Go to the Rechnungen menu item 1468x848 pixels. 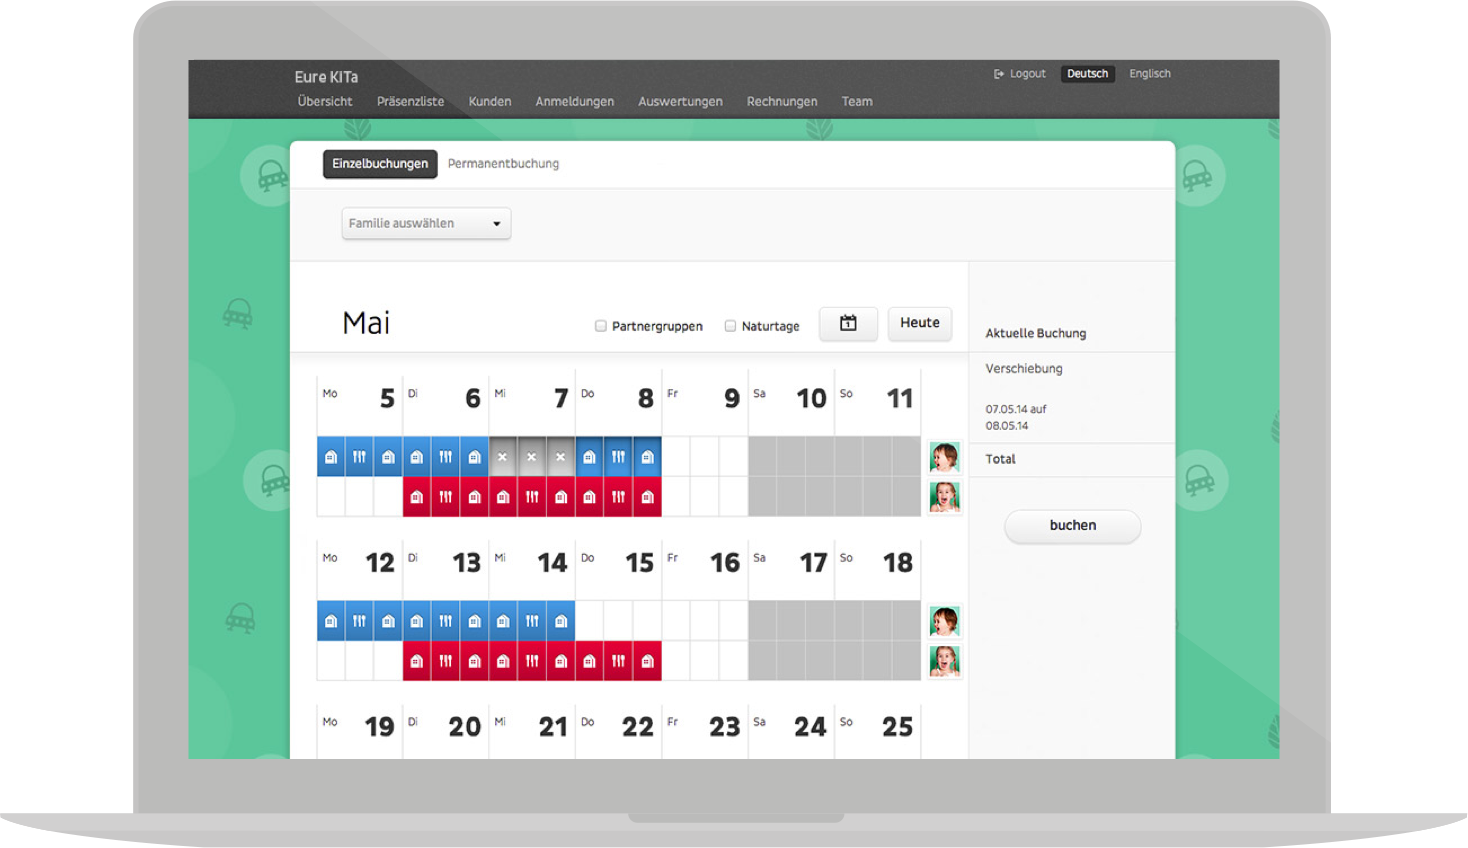click(x=781, y=102)
